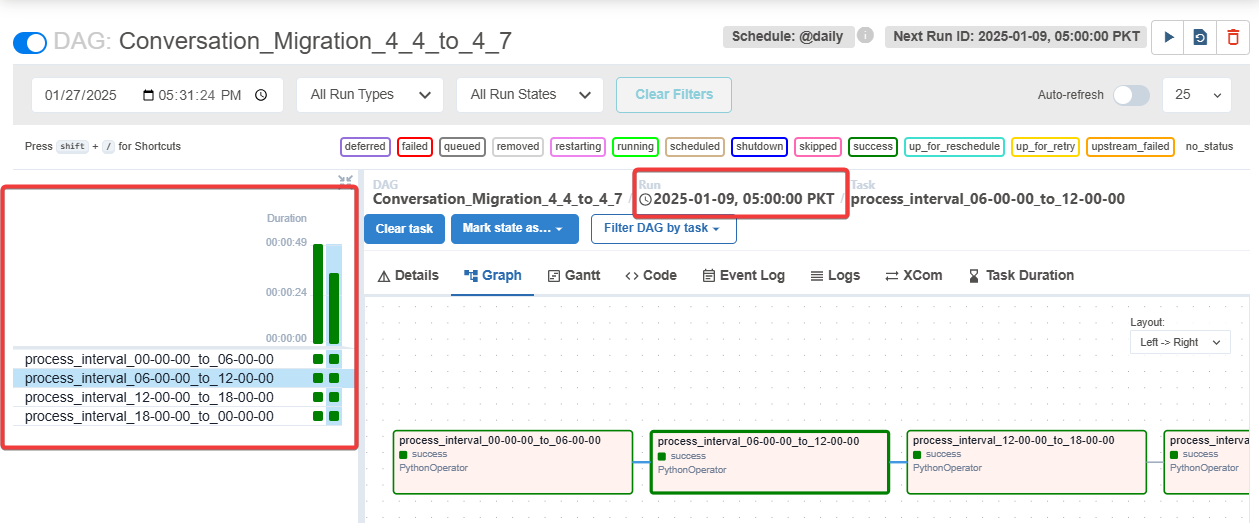1259x523 pixels.
Task: Open the All Run Types dropdown
Action: (370, 95)
